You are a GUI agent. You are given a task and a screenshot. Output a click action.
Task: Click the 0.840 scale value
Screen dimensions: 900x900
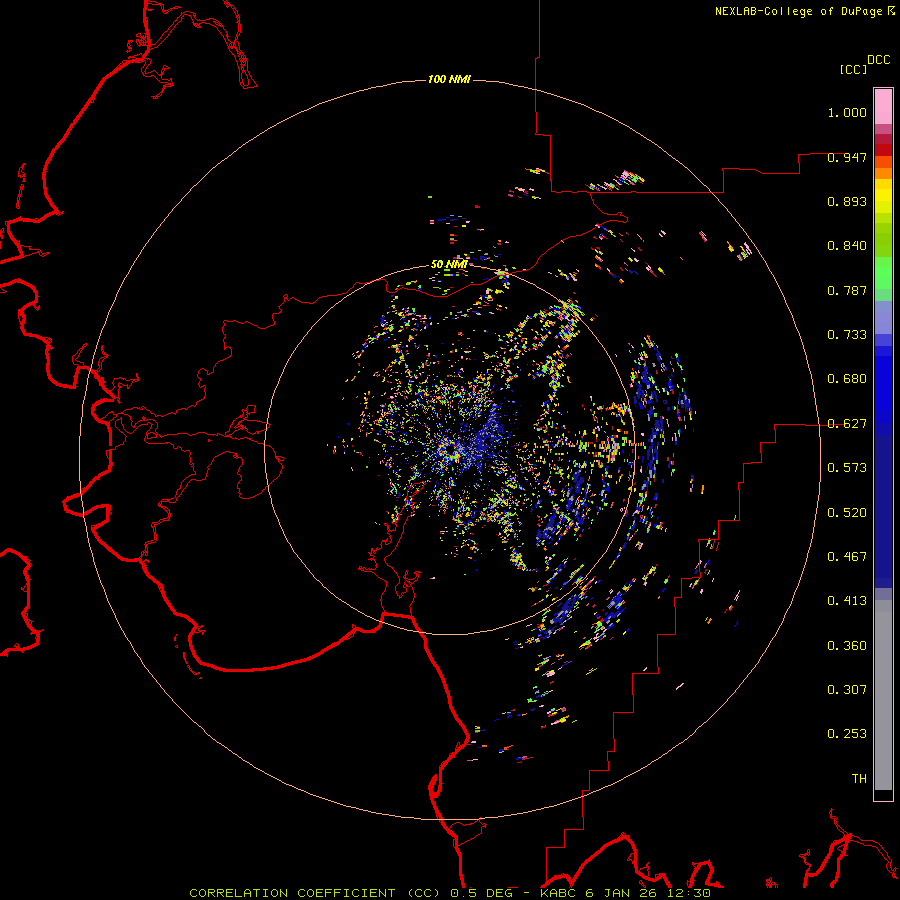coord(847,246)
